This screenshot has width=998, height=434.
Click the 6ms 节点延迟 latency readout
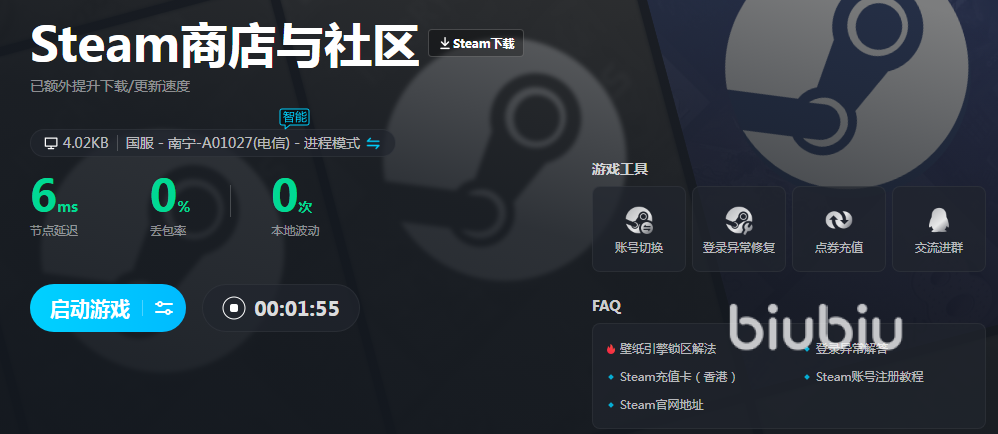[x=55, y=206]
